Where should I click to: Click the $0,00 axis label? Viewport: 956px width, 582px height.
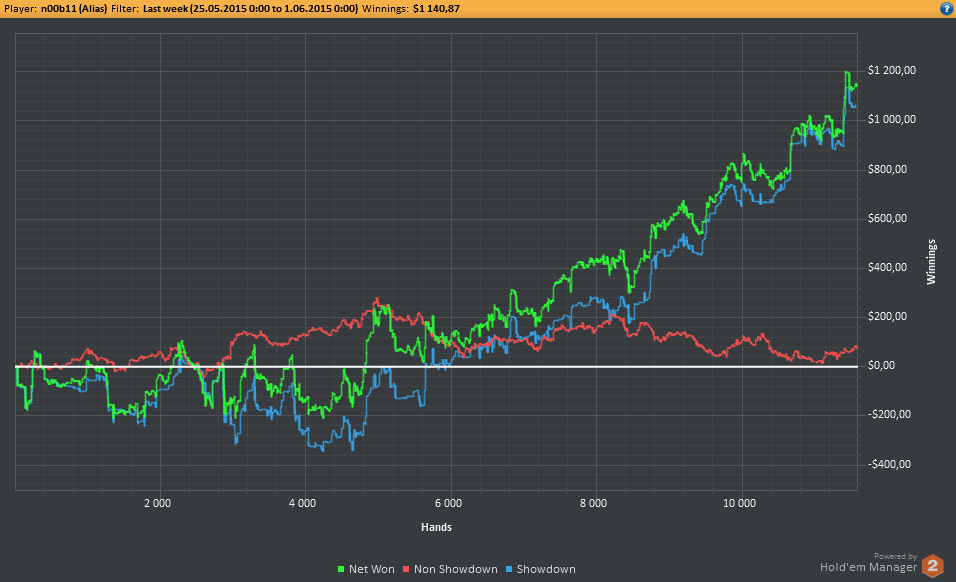coord(881,366)
